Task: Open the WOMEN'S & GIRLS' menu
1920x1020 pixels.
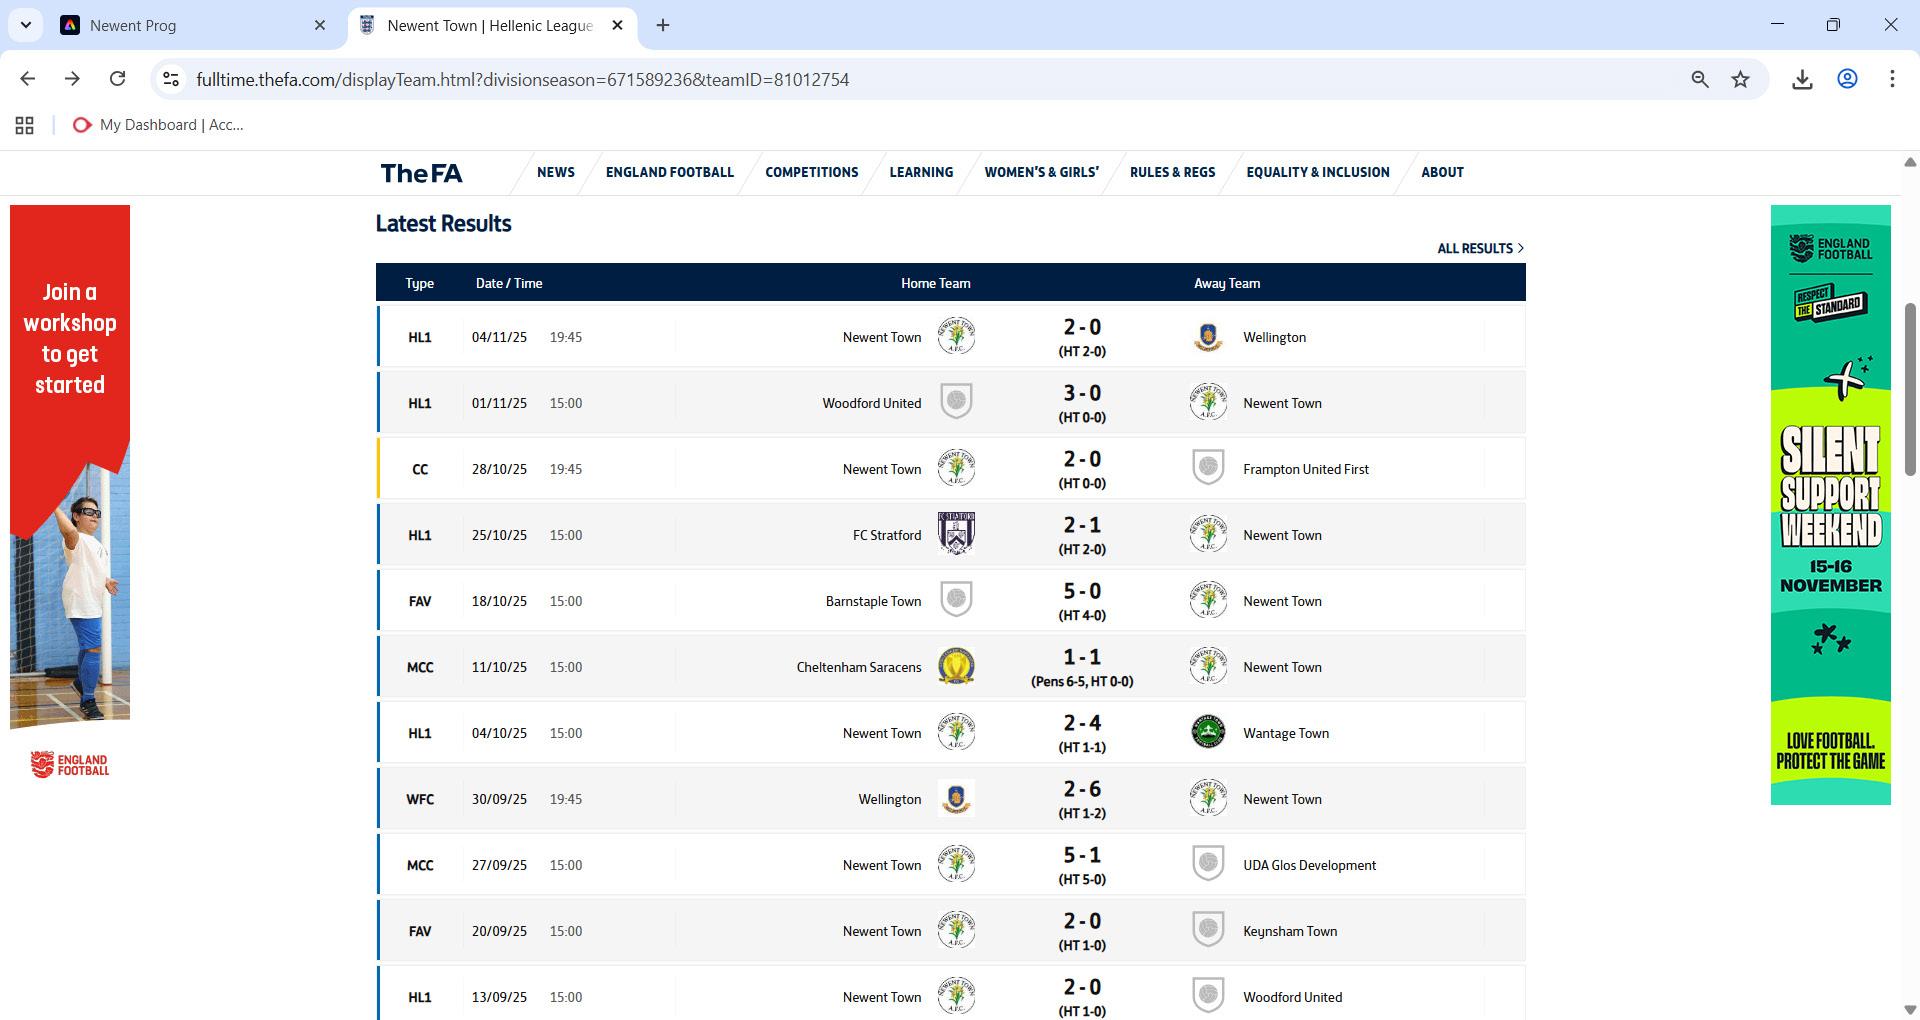Action: (1042, 172)
